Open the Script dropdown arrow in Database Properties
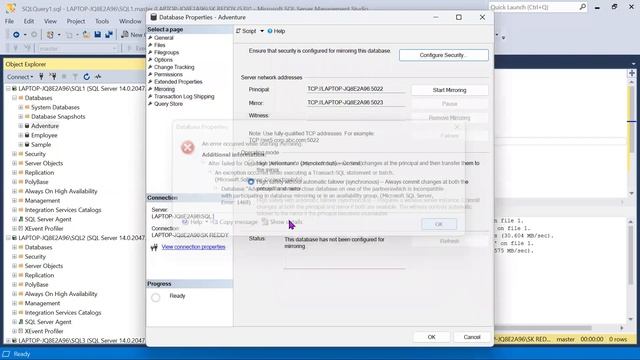The height and width of the screenshot is (360, 640). pyautogui.click(x=262, y=31)
